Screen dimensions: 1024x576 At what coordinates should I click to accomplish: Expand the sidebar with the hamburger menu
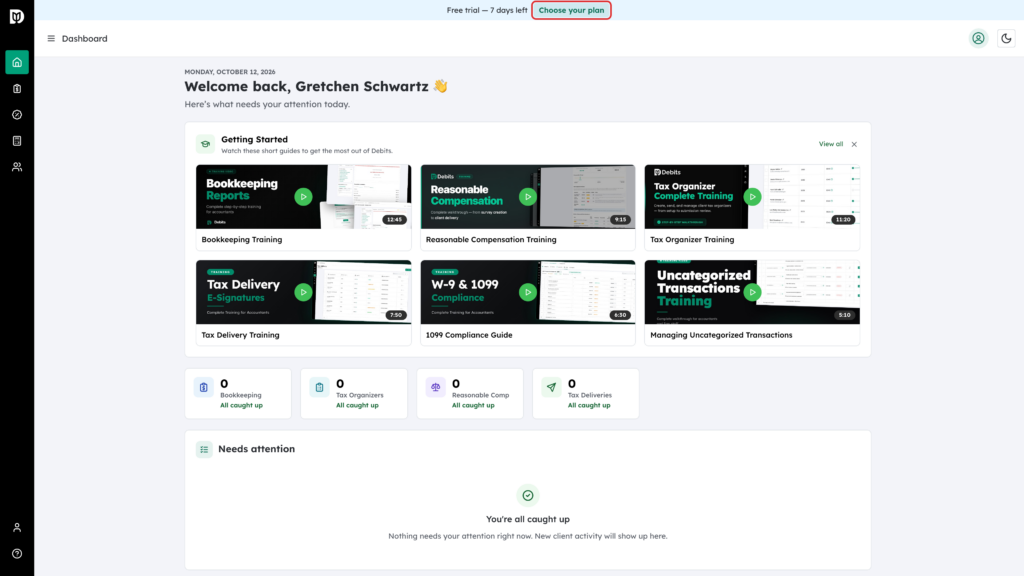(x=51, y=39)
